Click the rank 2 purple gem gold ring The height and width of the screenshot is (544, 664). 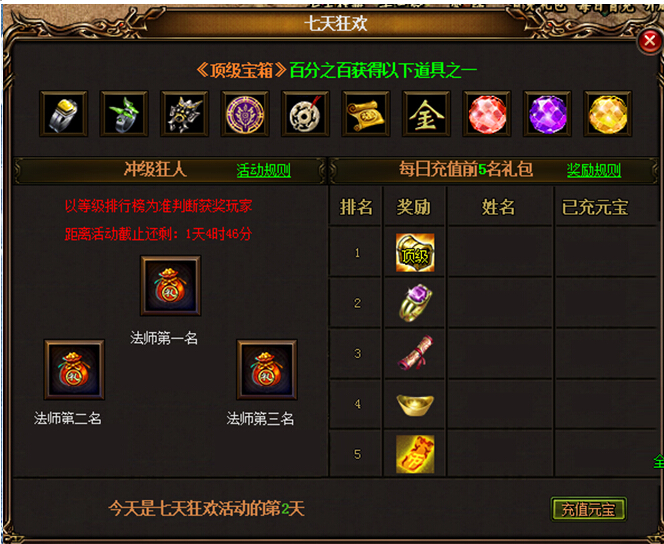pyautogui.click(x=415, y=303)
